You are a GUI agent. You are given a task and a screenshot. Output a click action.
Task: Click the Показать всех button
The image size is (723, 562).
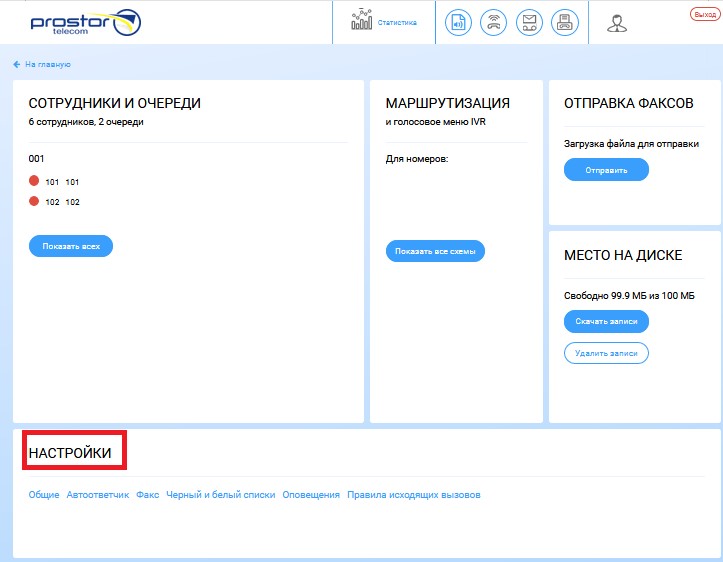coord(71,246)
